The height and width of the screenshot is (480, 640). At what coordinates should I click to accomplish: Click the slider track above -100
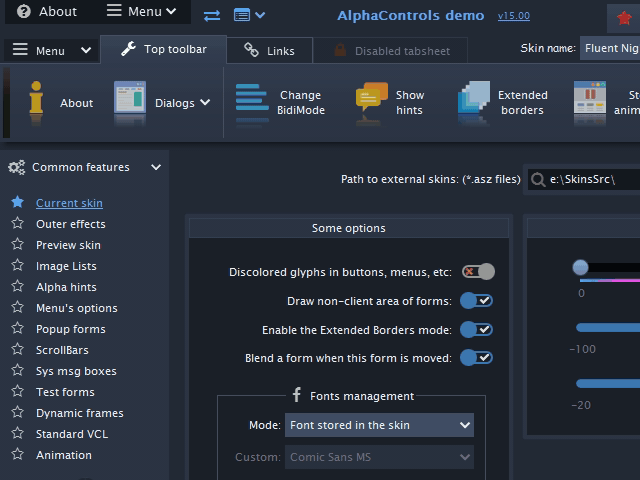608,327
